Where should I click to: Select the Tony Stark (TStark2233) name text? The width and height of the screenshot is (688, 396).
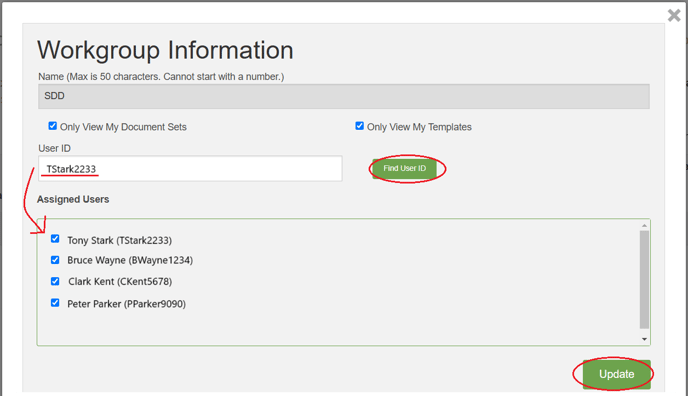coord(119,240)
